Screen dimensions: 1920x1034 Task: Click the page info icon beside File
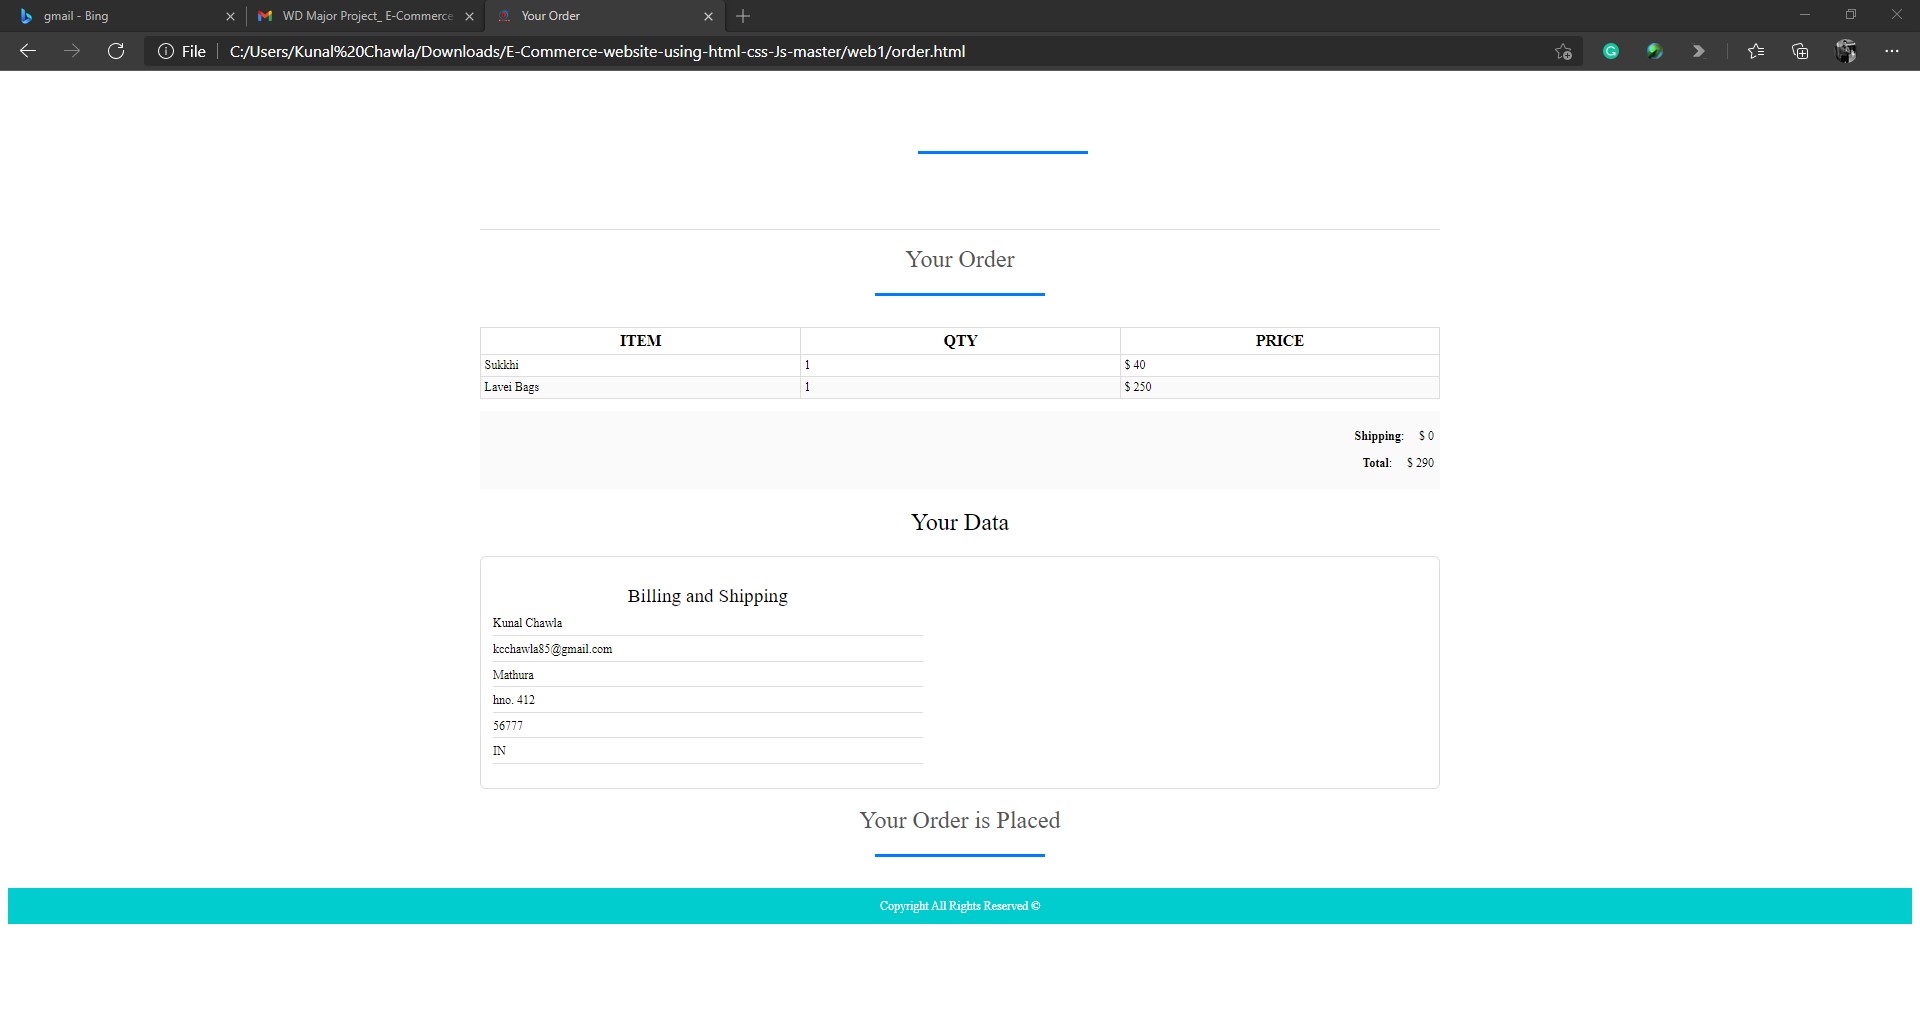click(x=165, y=51)
